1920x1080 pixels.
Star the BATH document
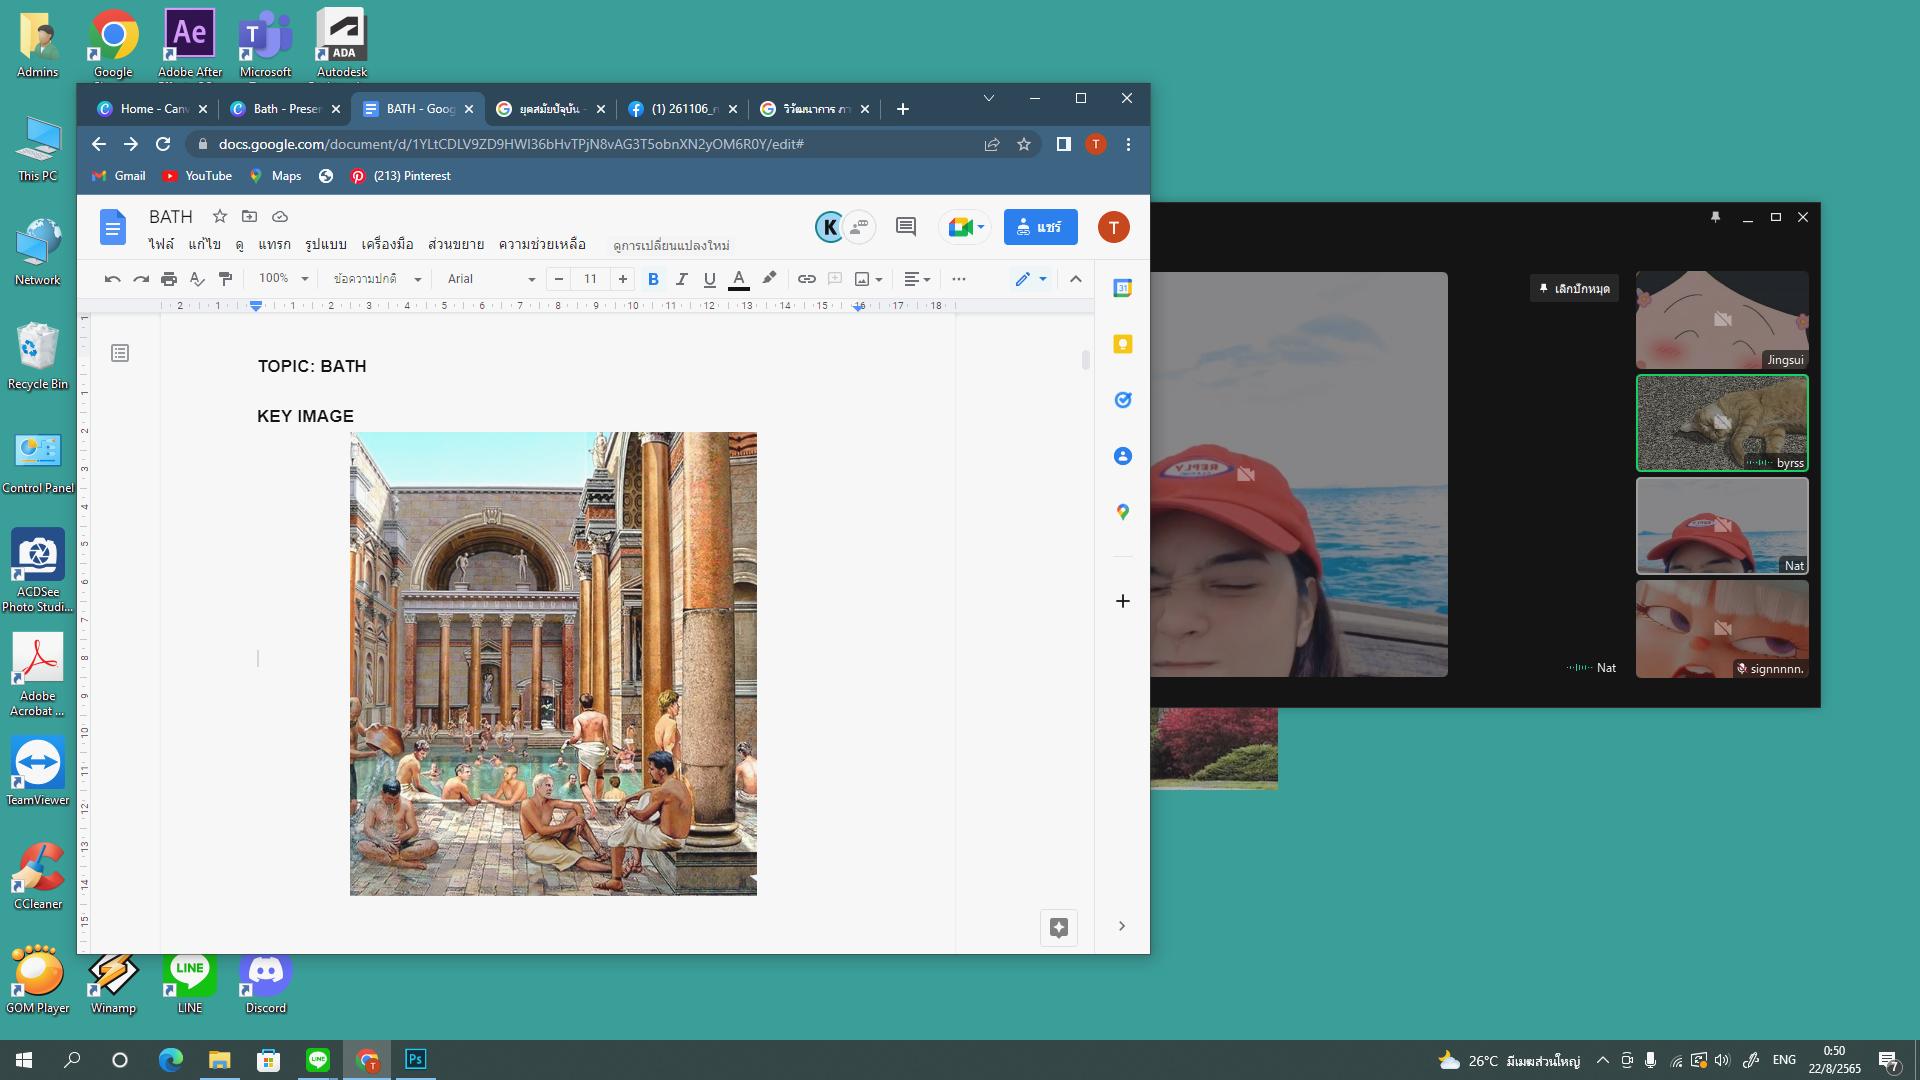(x=220, y=216)
